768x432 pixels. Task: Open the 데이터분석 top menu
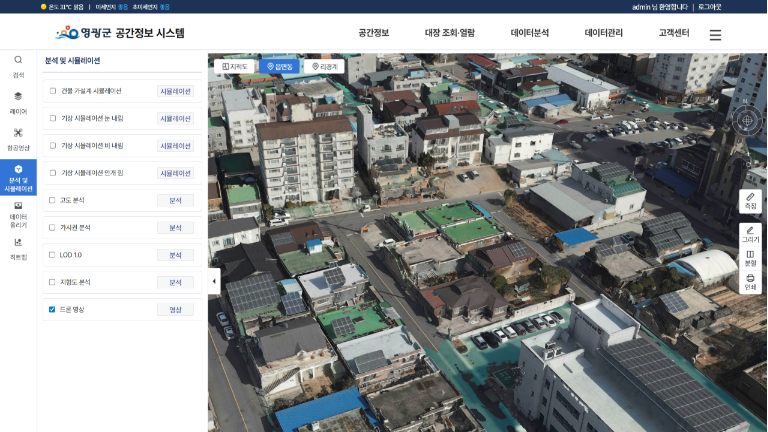click(x=529, y=33)
